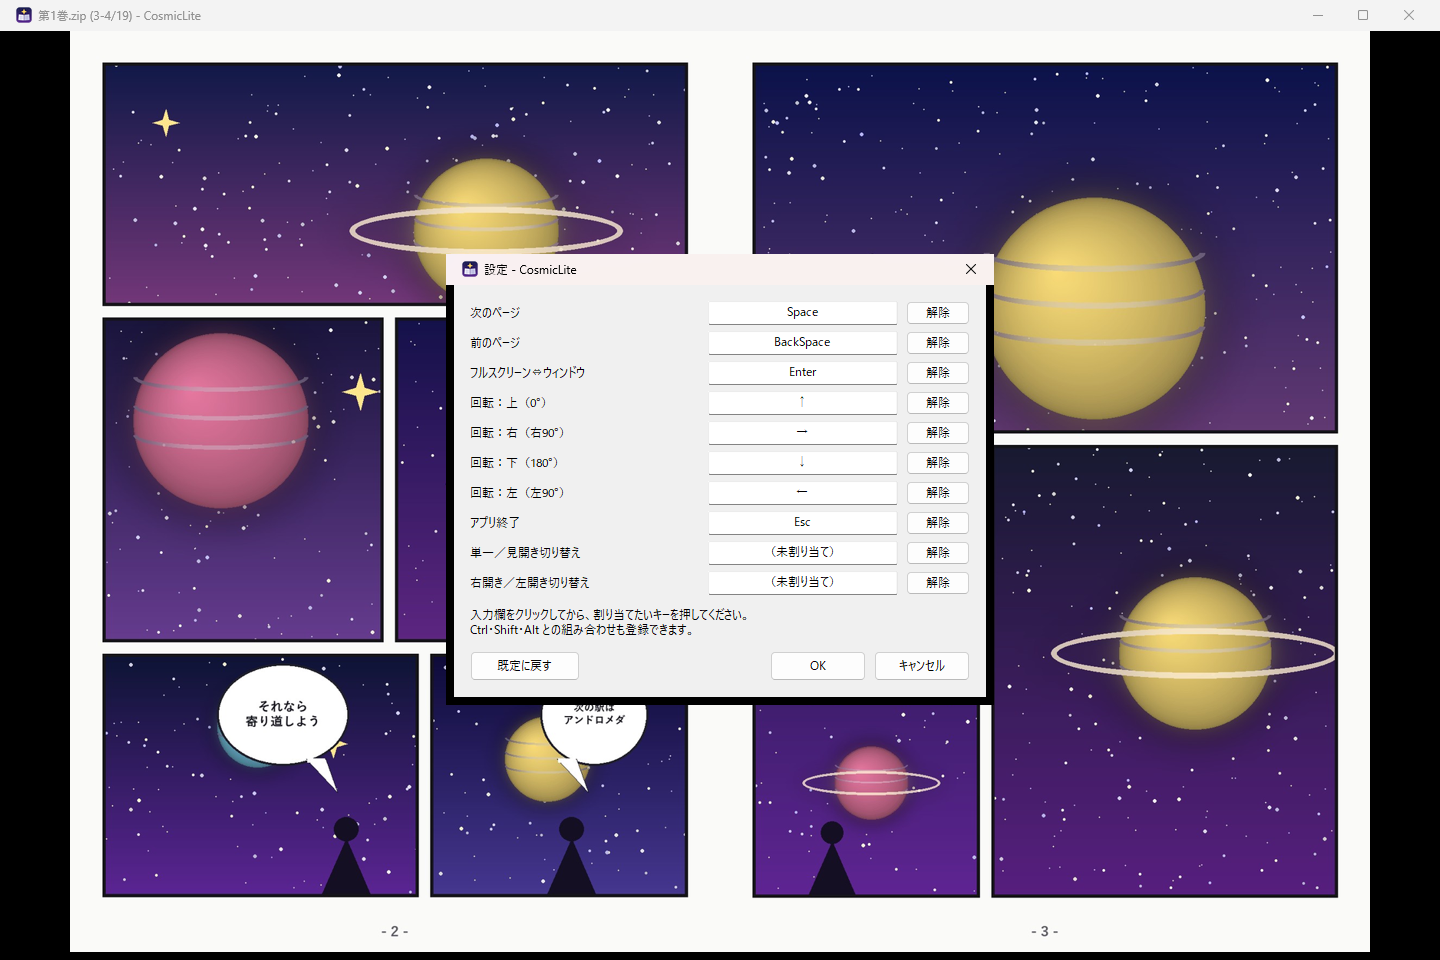Screen dimensions: 1440x960
Task: Close the 設定 dialog with X
Action: pos(970,269)
